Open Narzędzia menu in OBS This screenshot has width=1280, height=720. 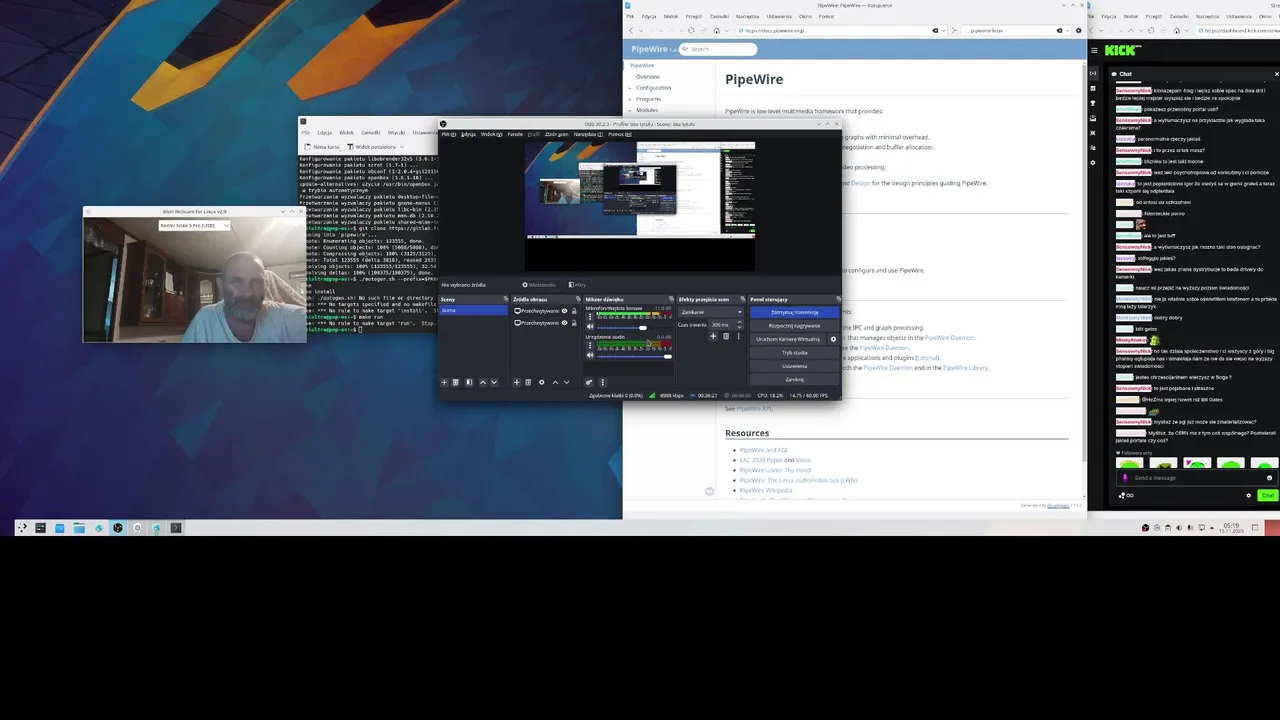tap(586, 134)
